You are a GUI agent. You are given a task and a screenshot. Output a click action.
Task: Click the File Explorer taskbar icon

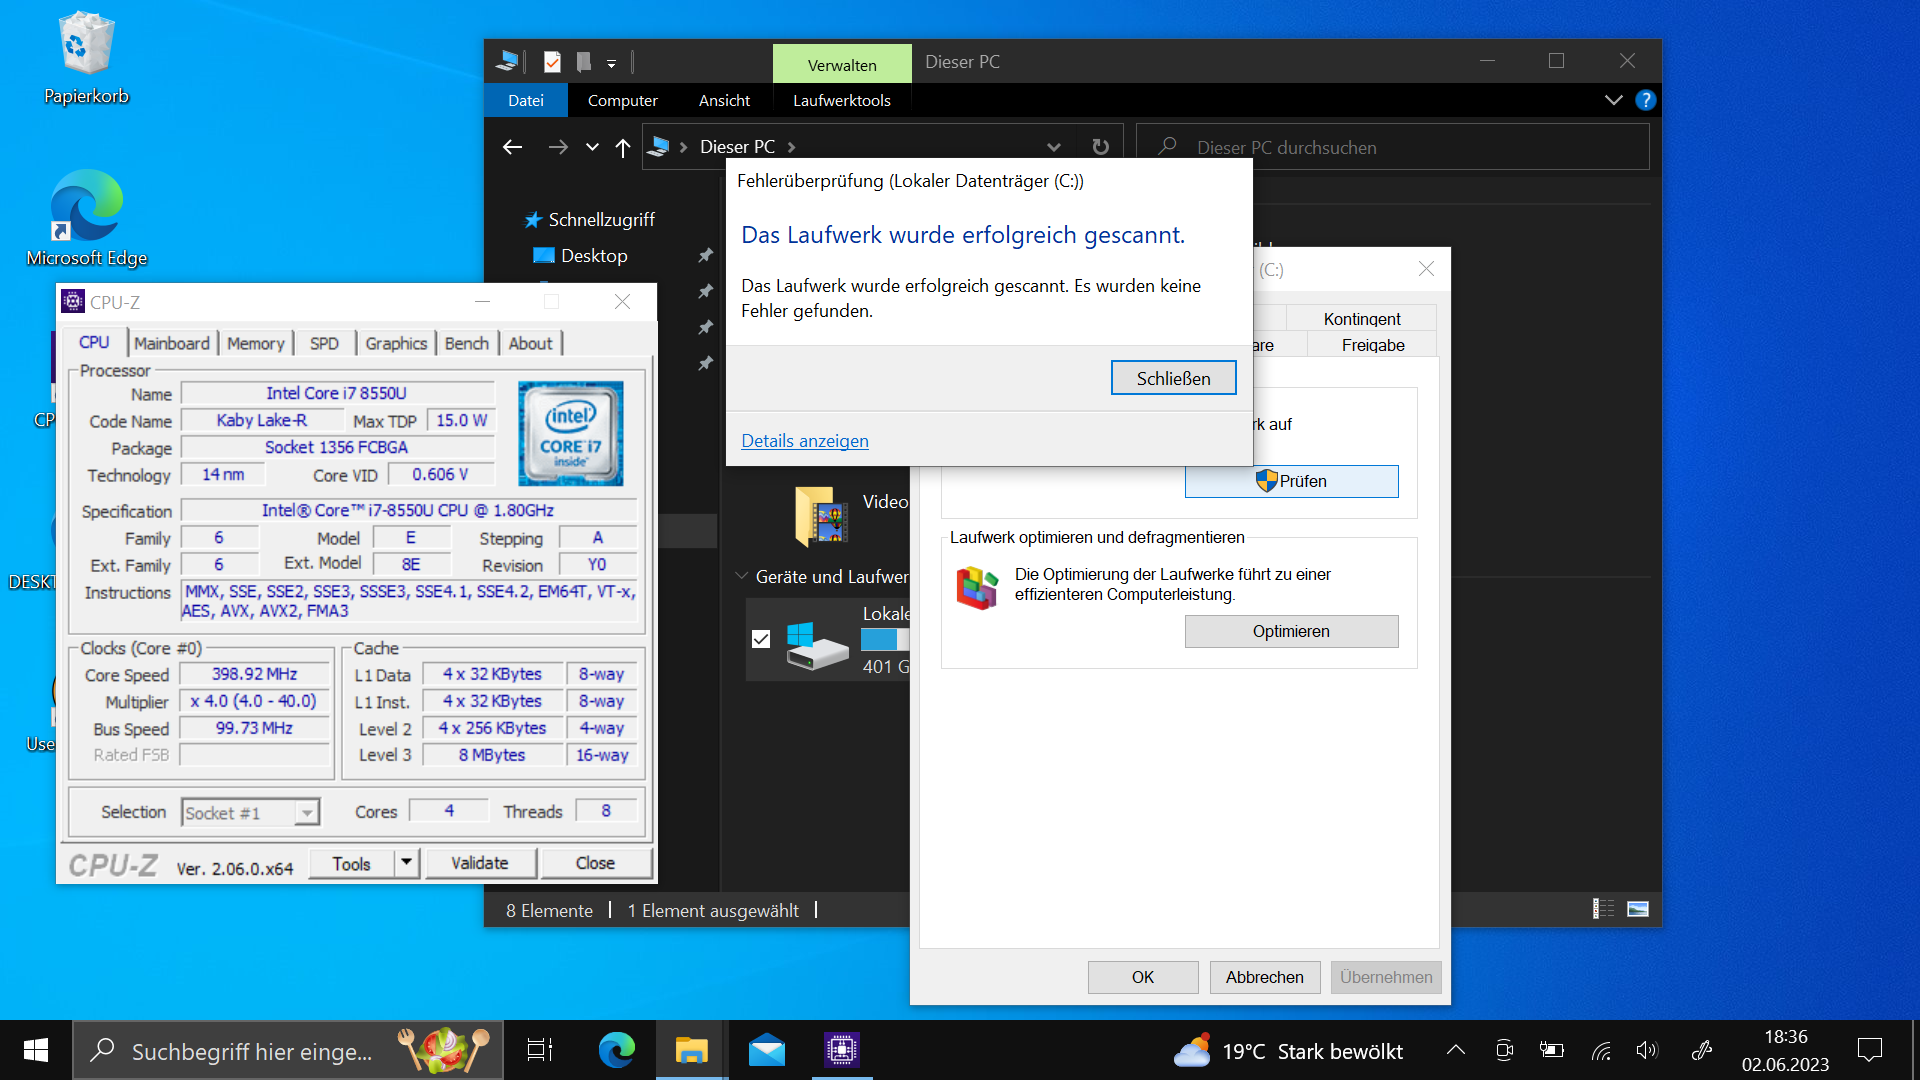click(x=691, y=1050)
